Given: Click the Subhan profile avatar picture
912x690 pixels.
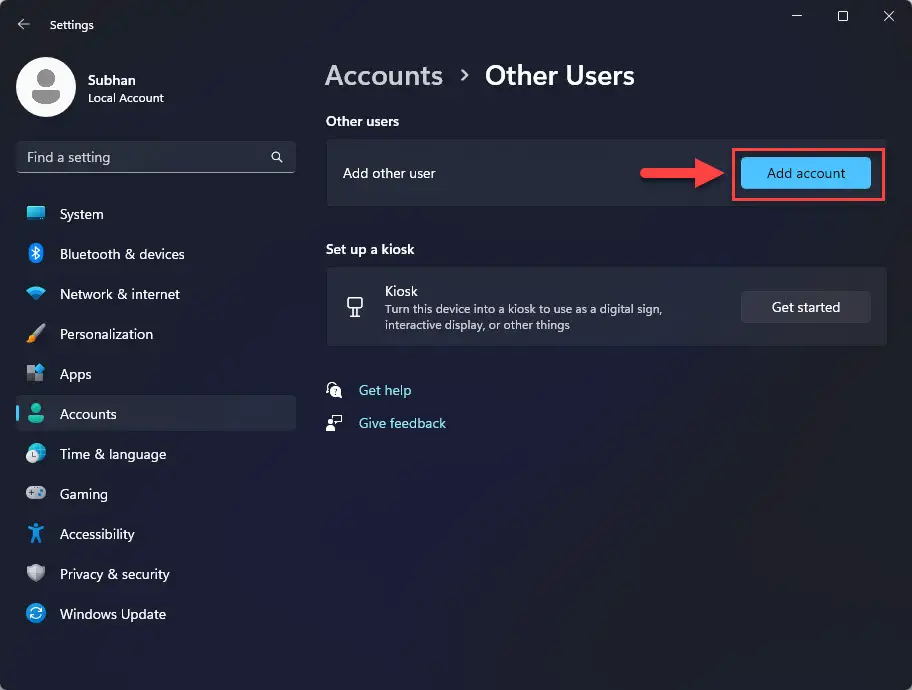Looking at the screenshot, I should coord(46,87).
